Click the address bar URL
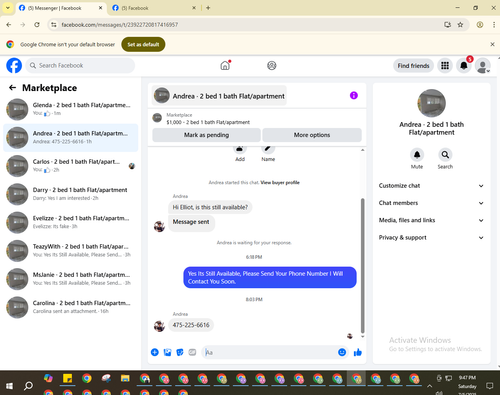The height and width of the screenshot is (395, 500). 120,25
